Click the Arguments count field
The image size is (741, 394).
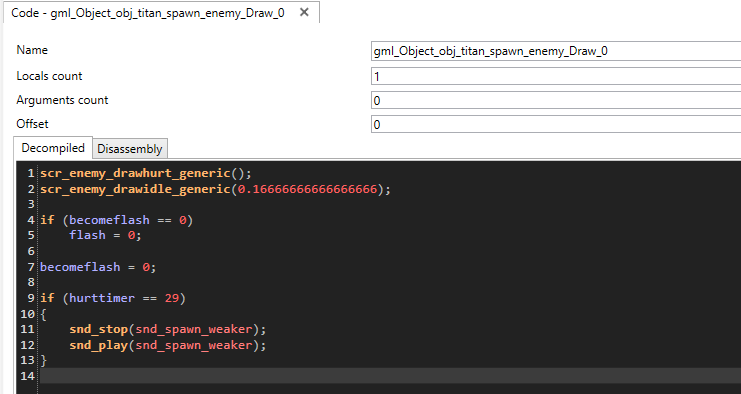[x=556, y=100]
